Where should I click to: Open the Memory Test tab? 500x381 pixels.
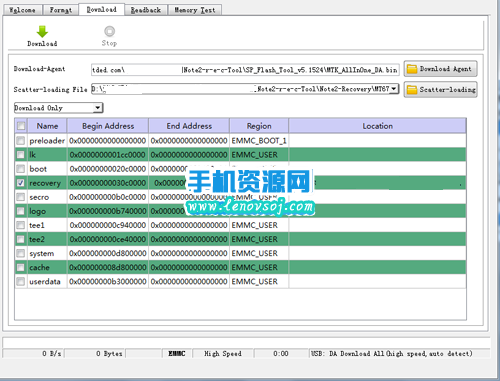[195, 10]
